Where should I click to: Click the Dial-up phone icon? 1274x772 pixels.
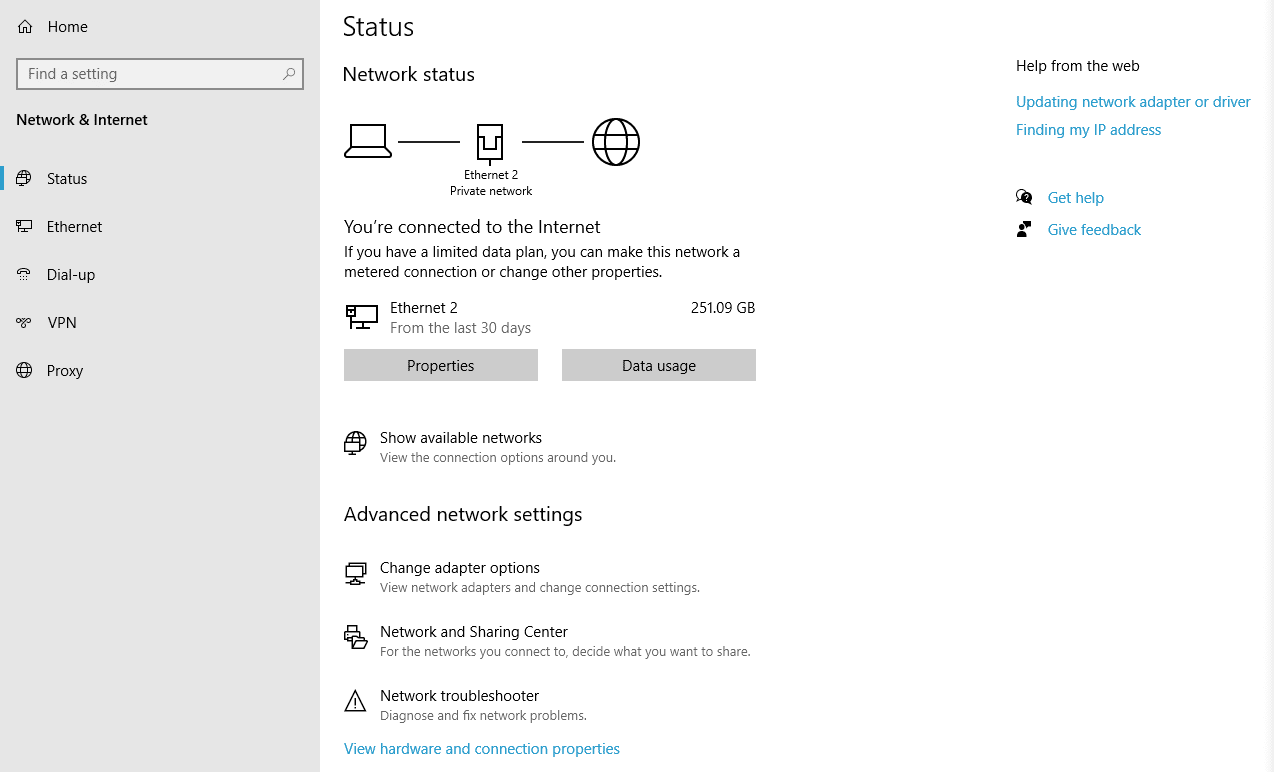point(24,274)
